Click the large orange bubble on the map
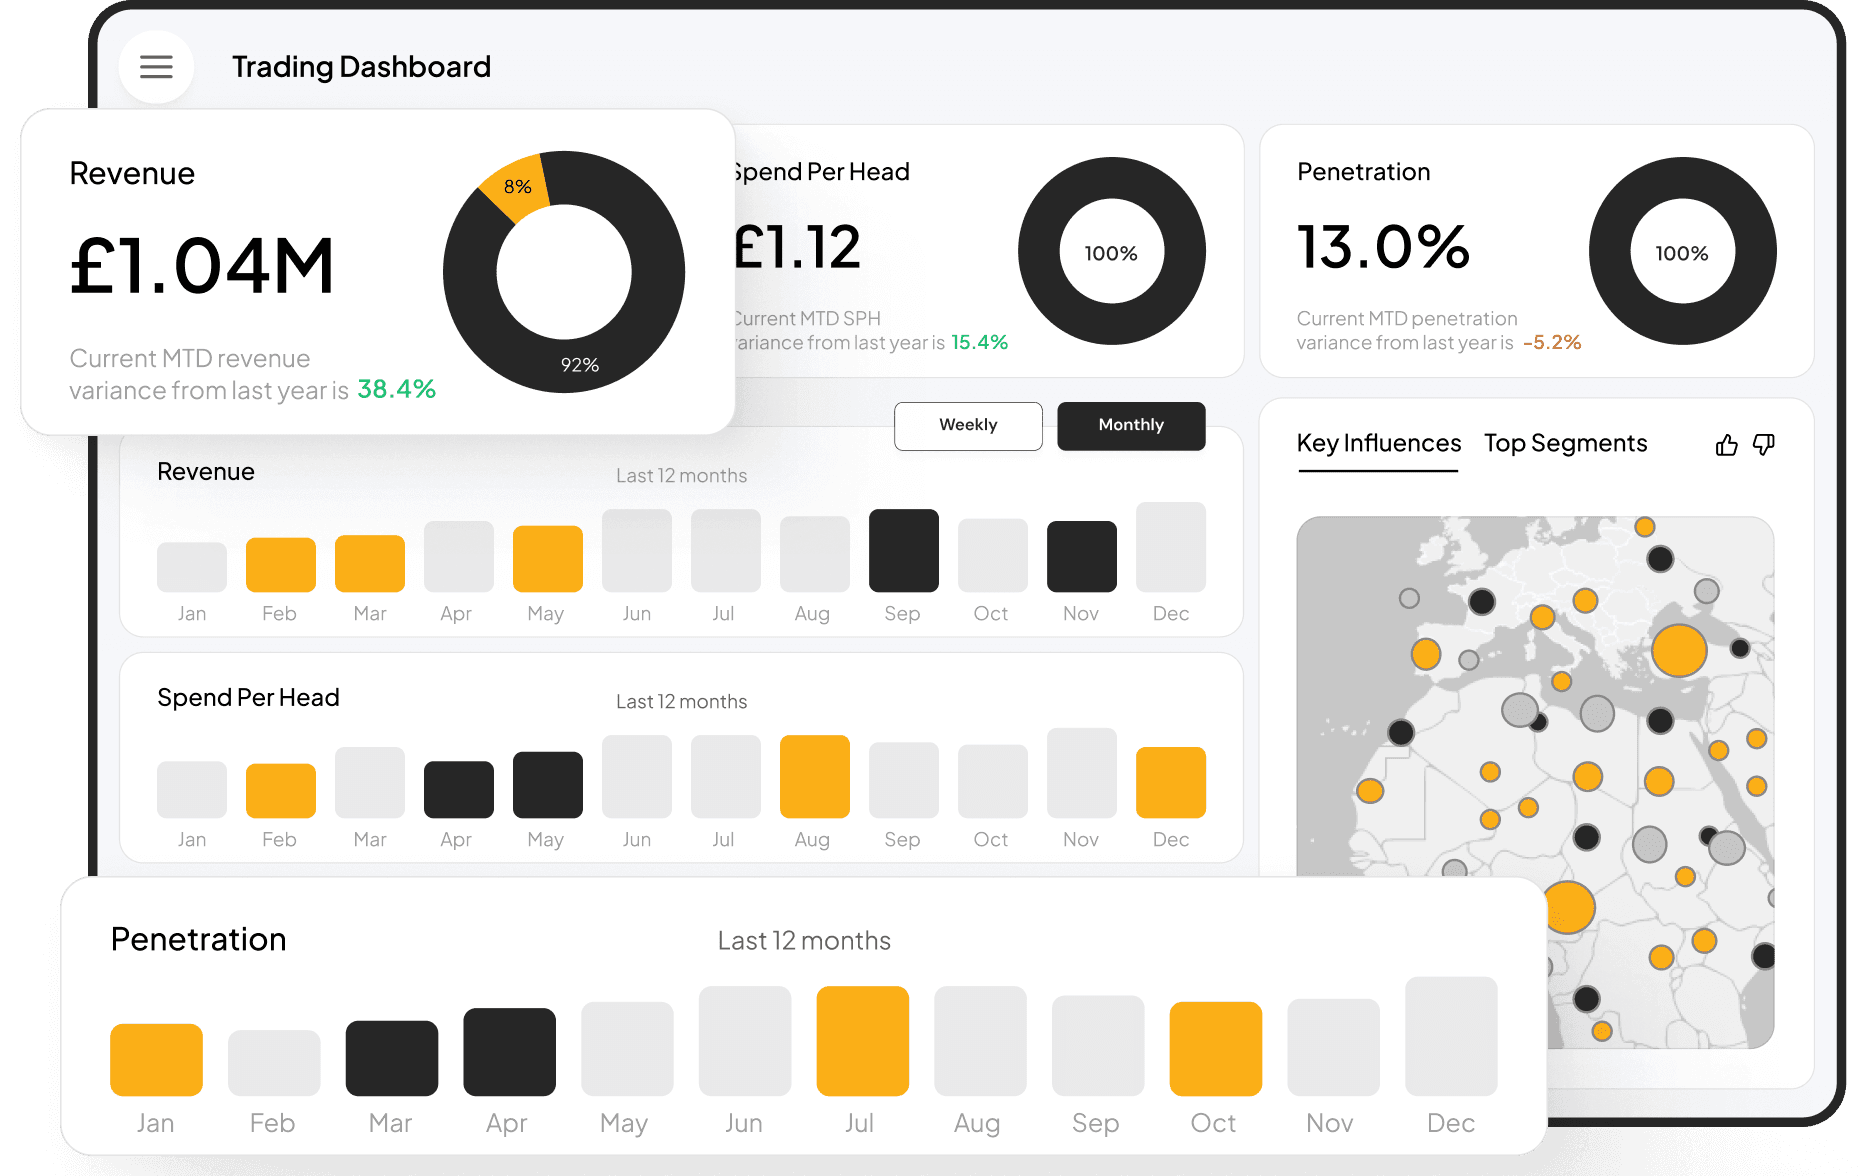The image size is (1867, 1176). [1679, 650]
